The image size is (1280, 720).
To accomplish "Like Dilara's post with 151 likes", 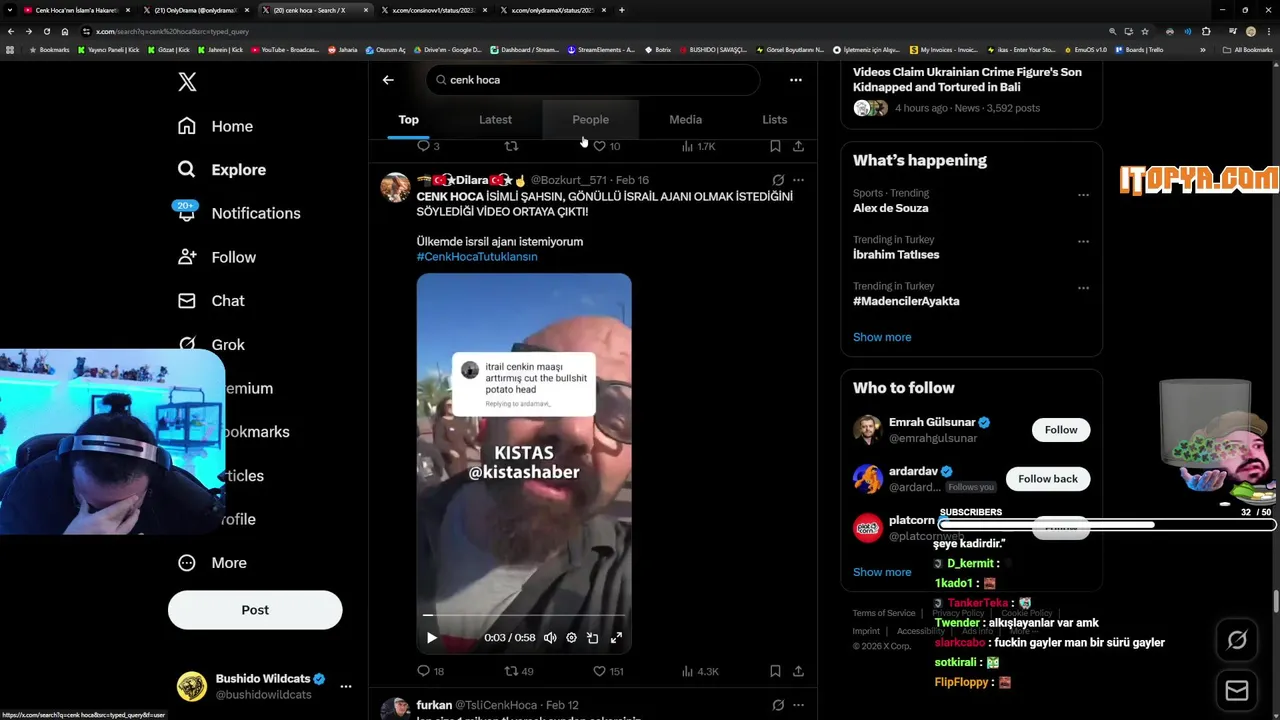I will tap(608, 671).
